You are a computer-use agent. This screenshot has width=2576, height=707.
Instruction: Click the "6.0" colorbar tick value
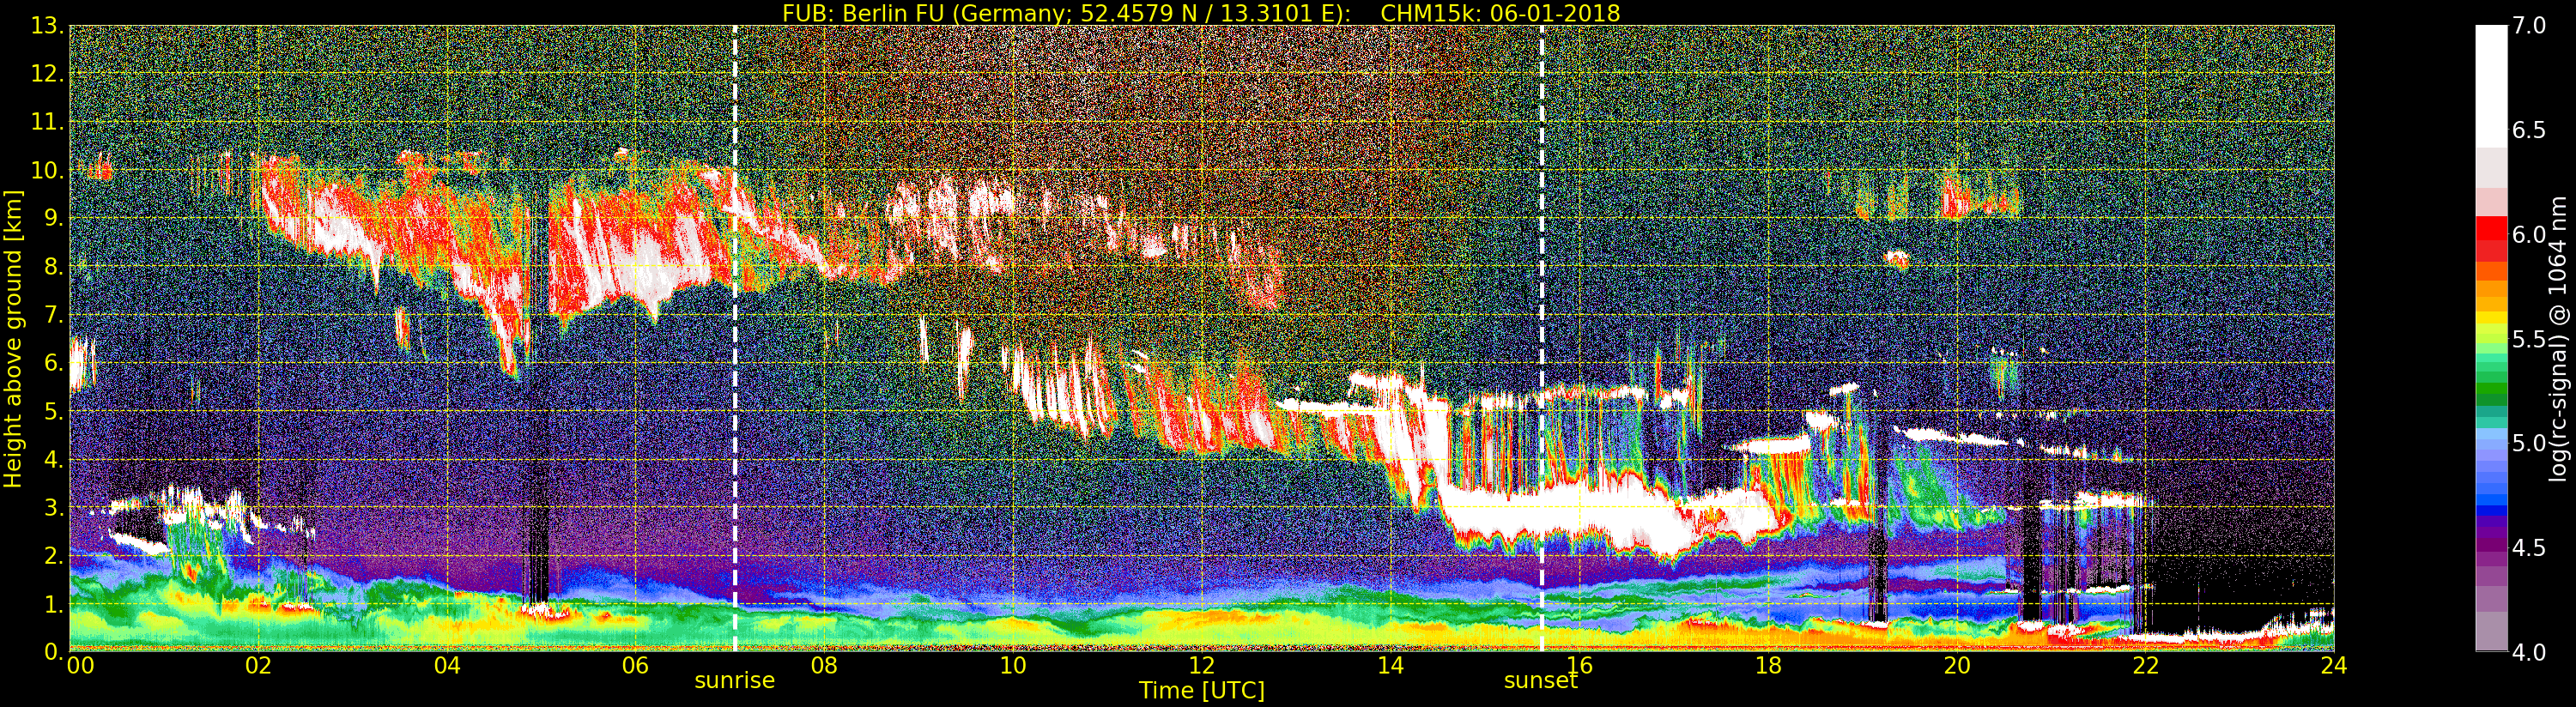(2529, 235)
